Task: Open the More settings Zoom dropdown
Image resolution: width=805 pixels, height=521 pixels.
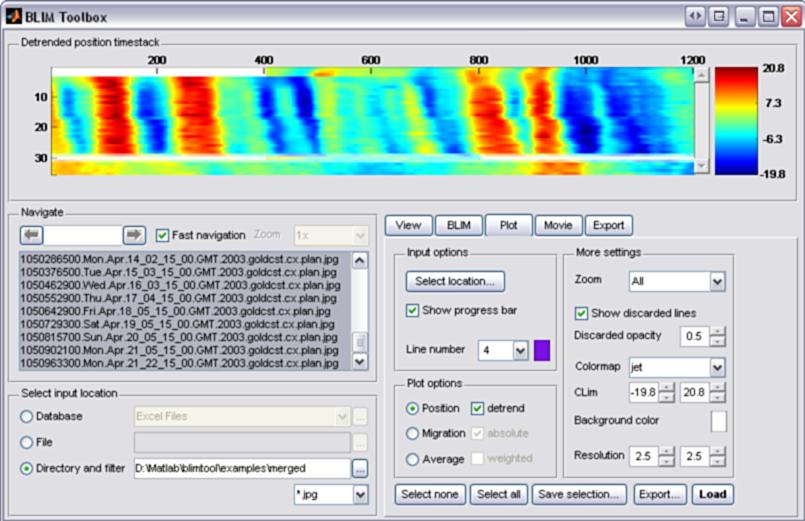Action: click(x=717, y=281)
